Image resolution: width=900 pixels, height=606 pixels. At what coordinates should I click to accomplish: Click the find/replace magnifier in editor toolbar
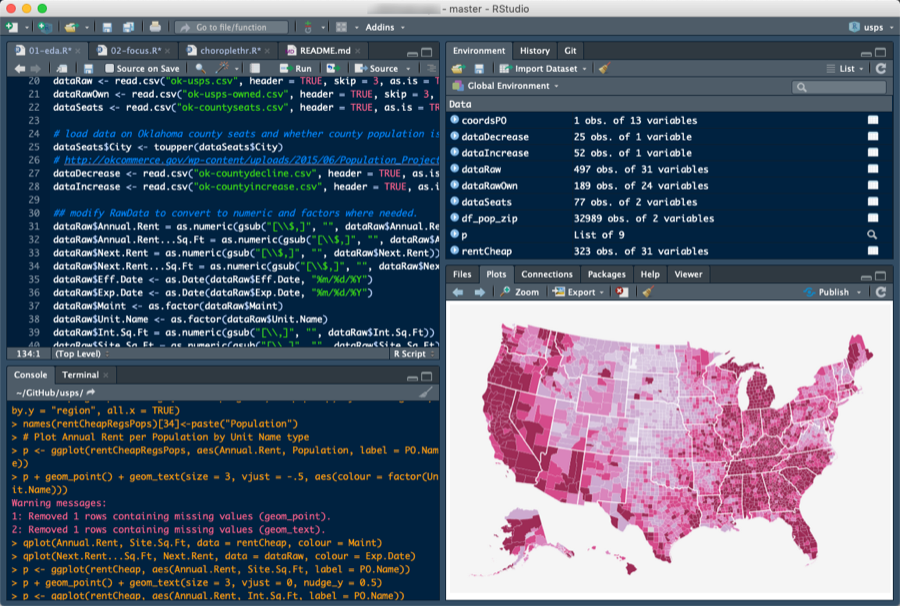tap(200, 68)
